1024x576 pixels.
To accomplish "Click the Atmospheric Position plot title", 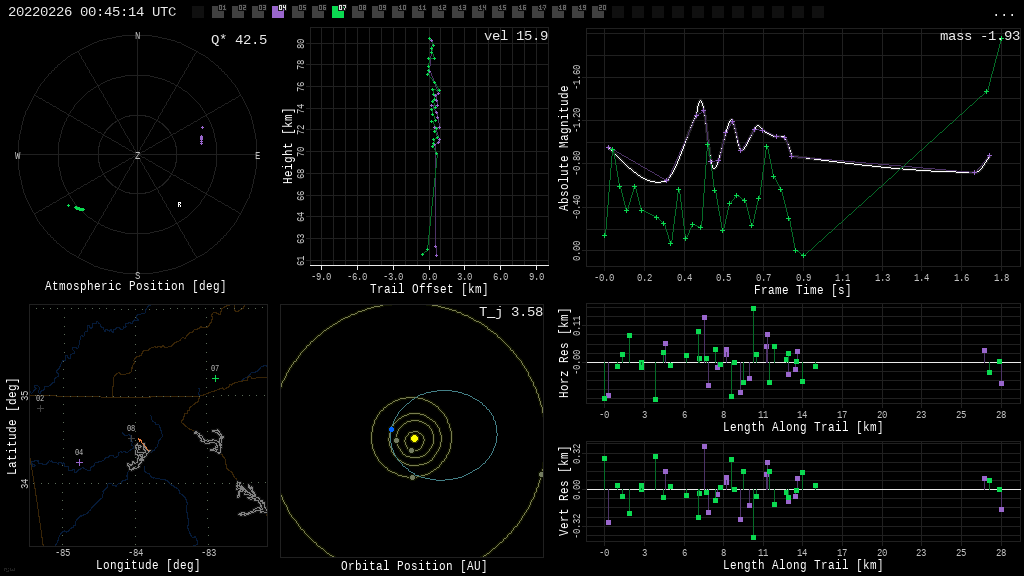I will click(136, 287).
